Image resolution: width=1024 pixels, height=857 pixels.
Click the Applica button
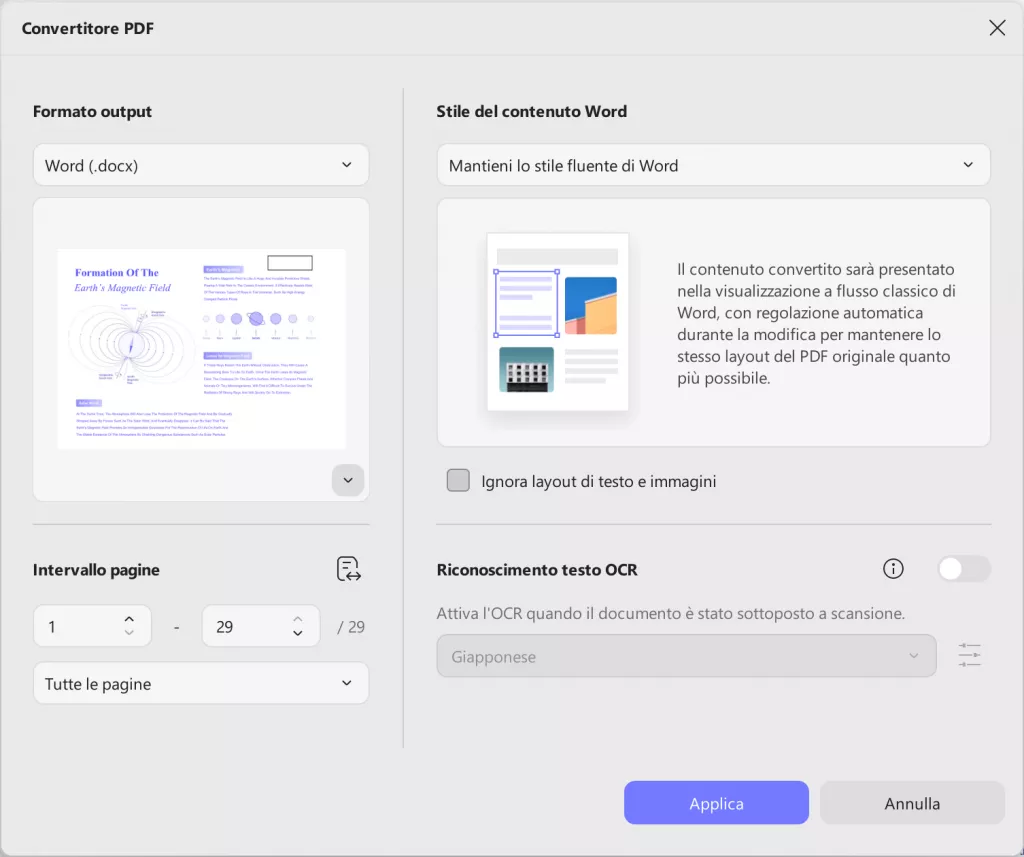716,803
